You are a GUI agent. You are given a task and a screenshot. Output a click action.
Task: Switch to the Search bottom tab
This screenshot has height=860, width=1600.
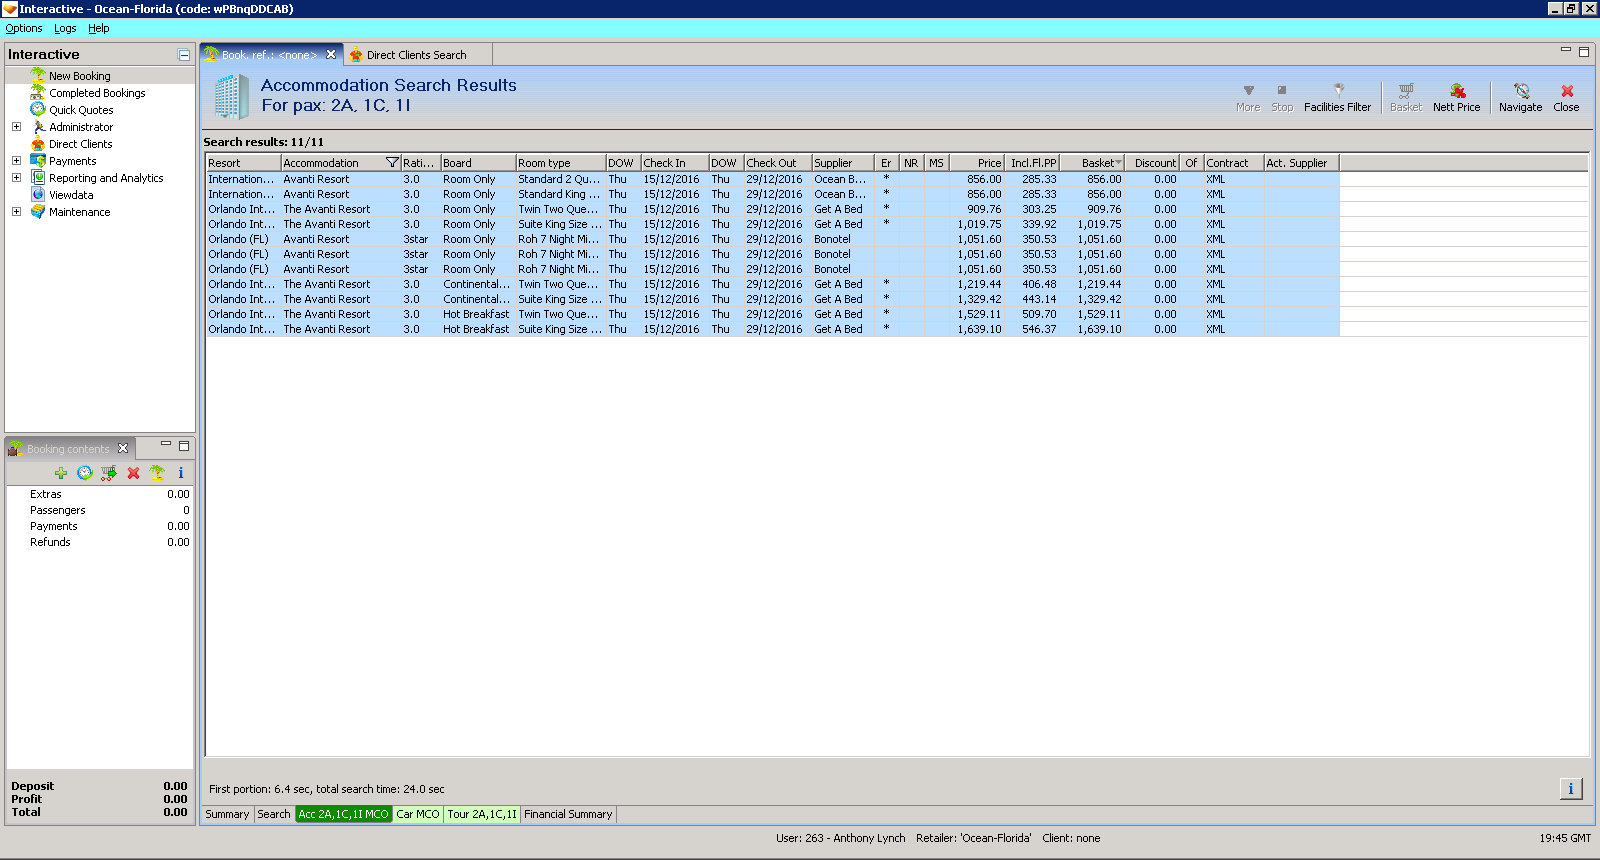(273, 814)
